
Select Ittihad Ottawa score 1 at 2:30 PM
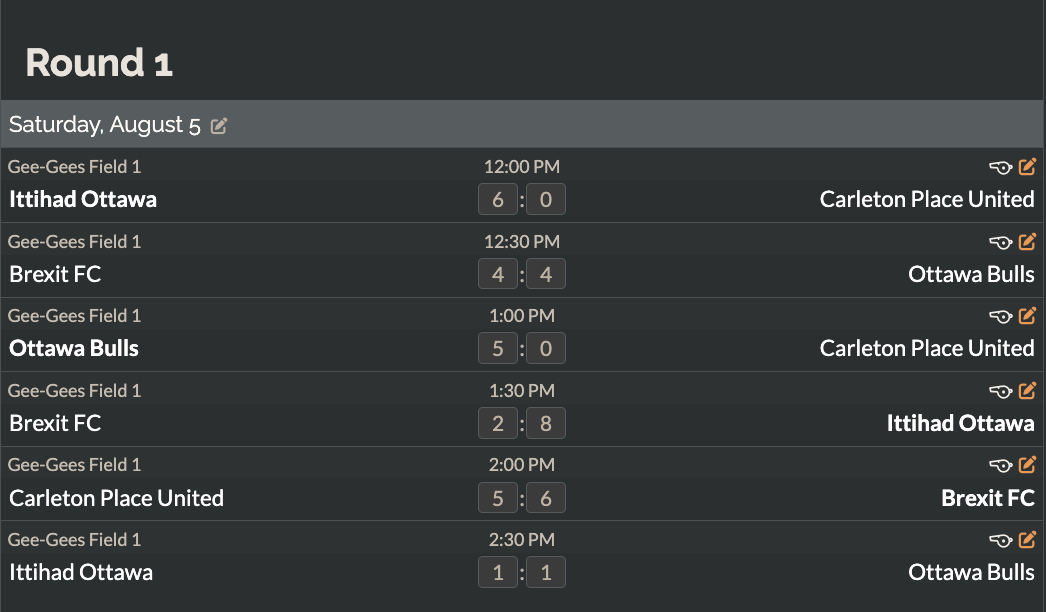click(x=498, y=572)
